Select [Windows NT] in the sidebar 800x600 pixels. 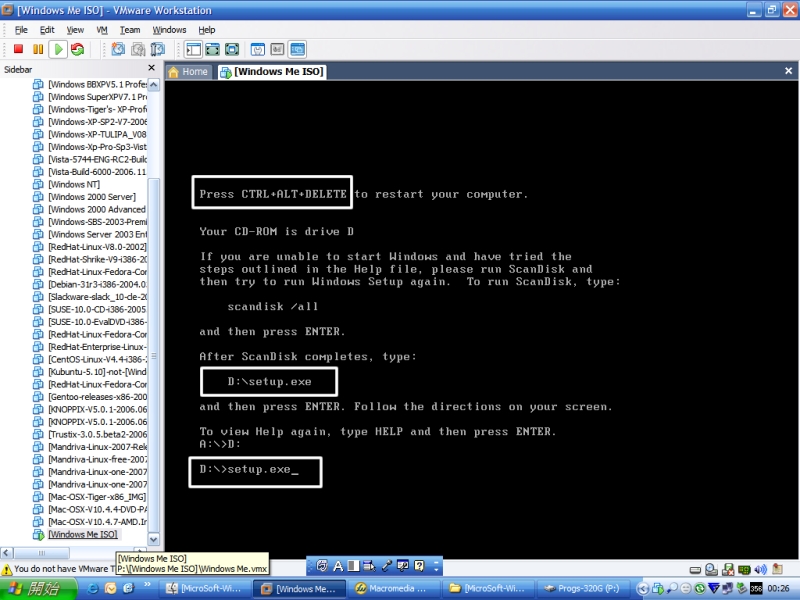[x=74, y=184]
